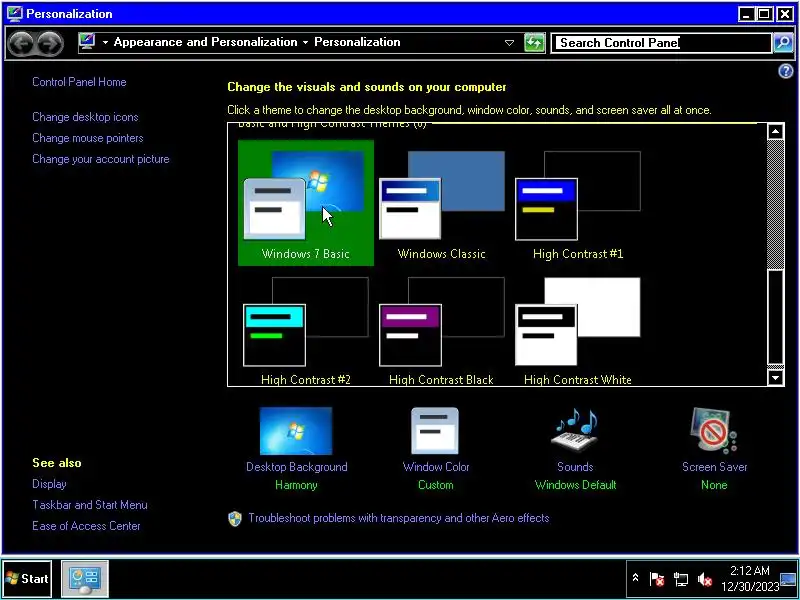Click the Desktop Background picture icon
Screen dimensions: 800x600
[296, 431]
